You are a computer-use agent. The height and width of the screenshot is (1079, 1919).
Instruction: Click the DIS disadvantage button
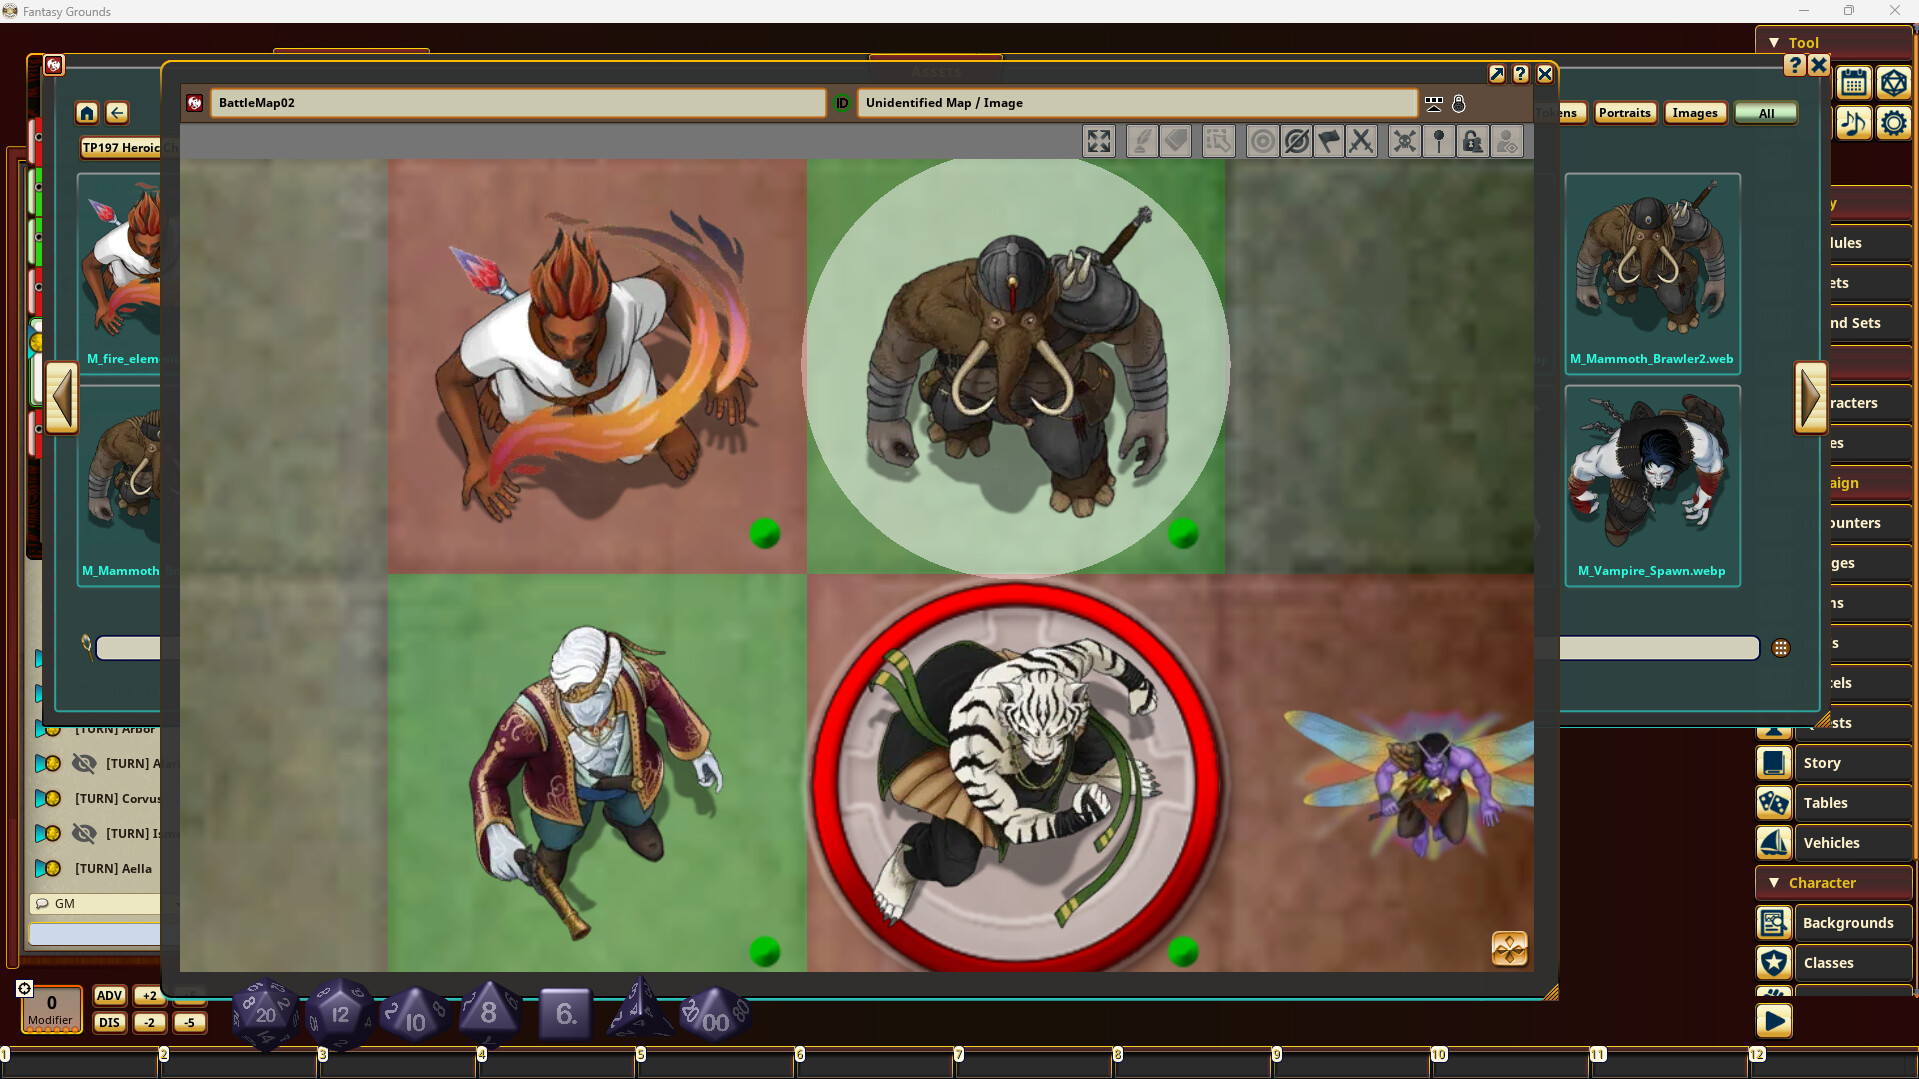(109, 1023)
